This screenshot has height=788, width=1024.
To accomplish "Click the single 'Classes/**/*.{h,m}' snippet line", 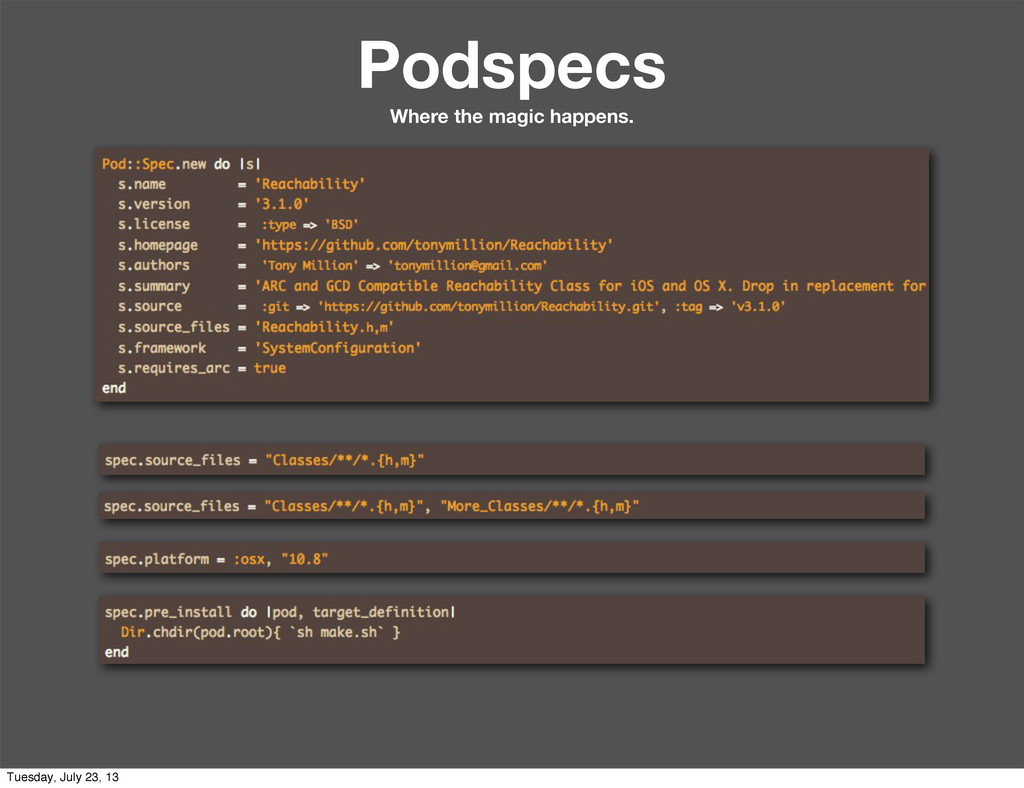I will point(264,460).
